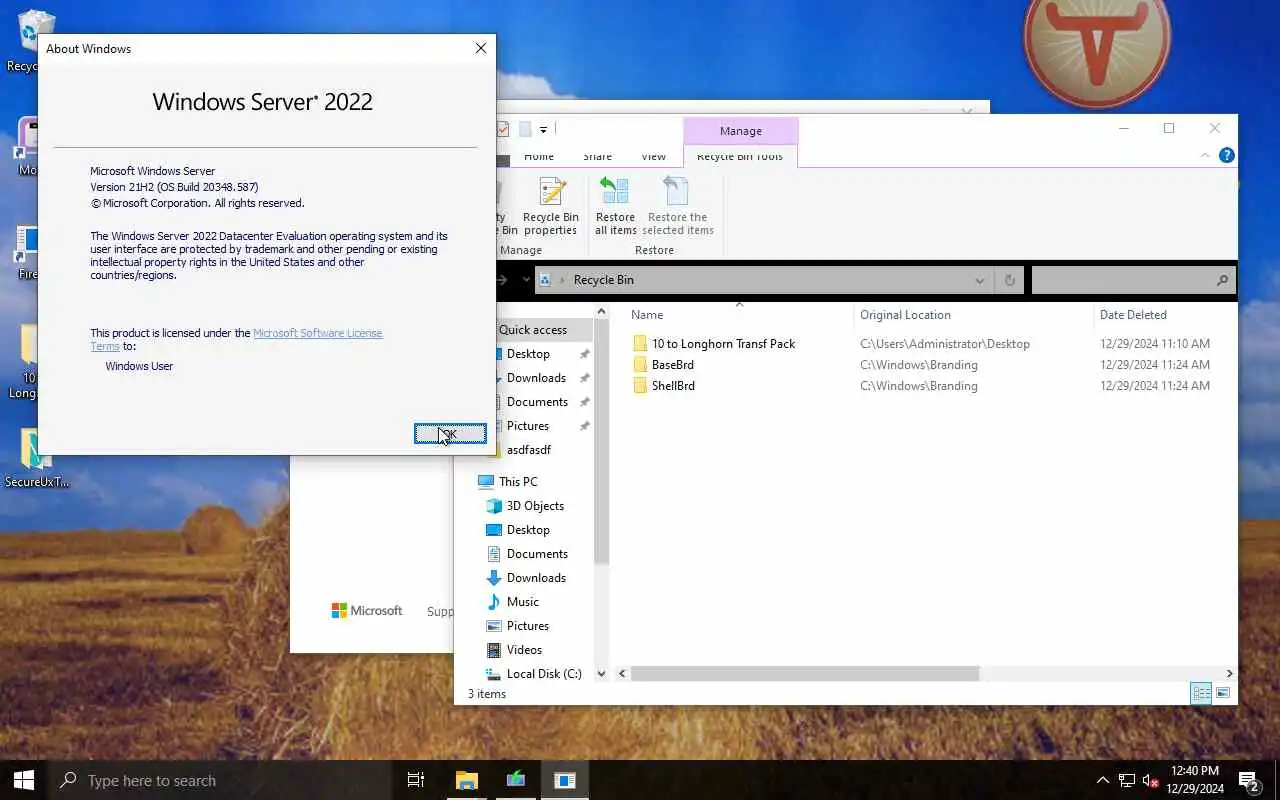Image resolution: width=1280 pixels, height=800 pixels.
Task: Select the 10 to Longhorn Transf Pack folder icon
Action: point(640,343)
